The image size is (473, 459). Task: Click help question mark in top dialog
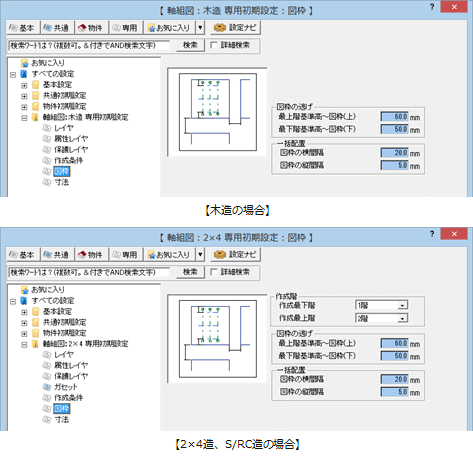pyautogui.click(x=432, y=7)
